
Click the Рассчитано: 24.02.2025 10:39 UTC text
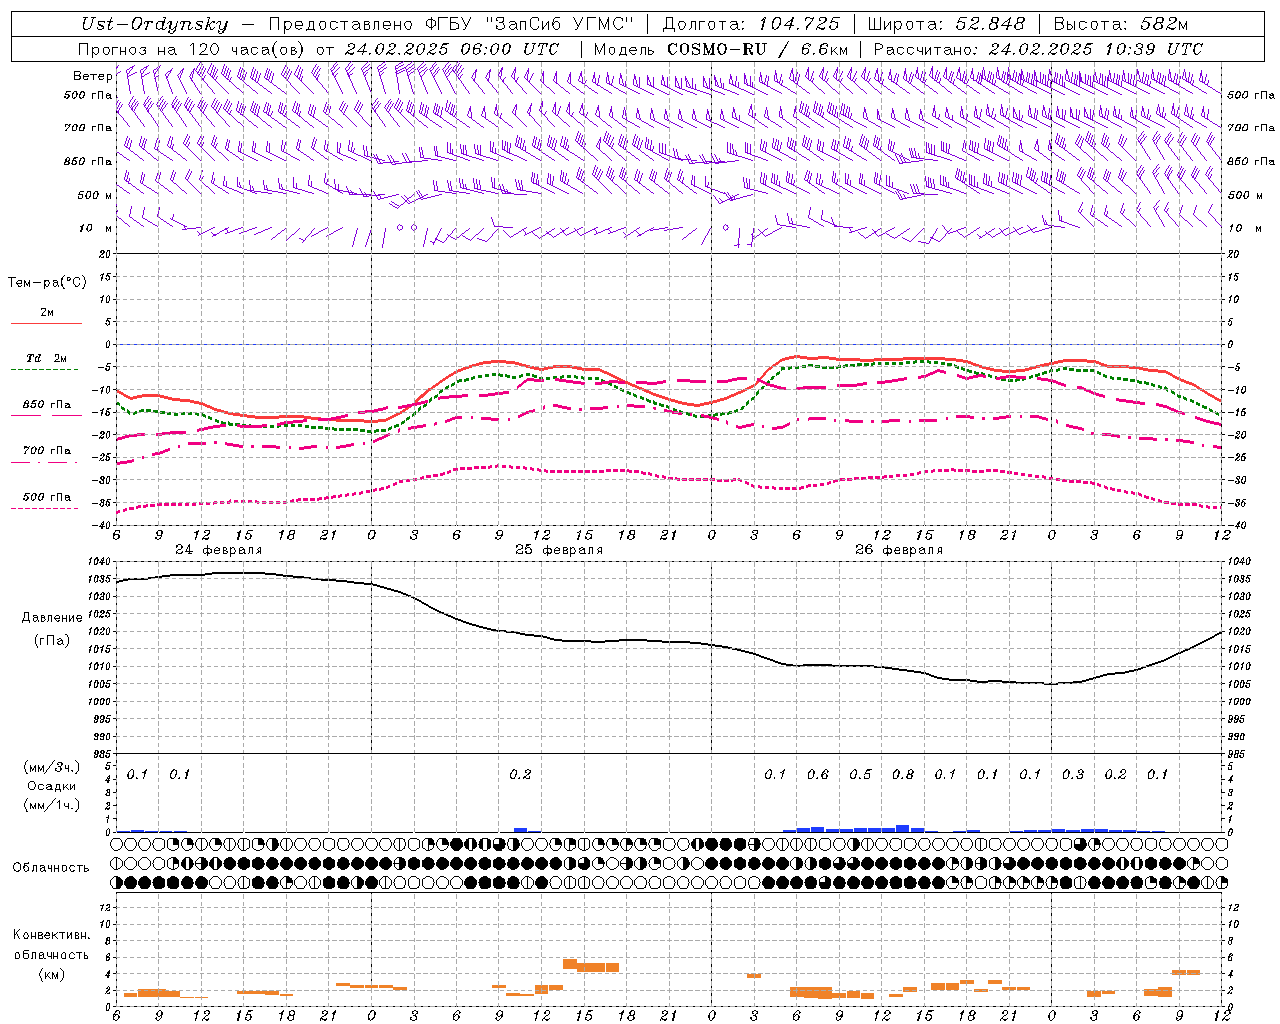point(1038,49)
